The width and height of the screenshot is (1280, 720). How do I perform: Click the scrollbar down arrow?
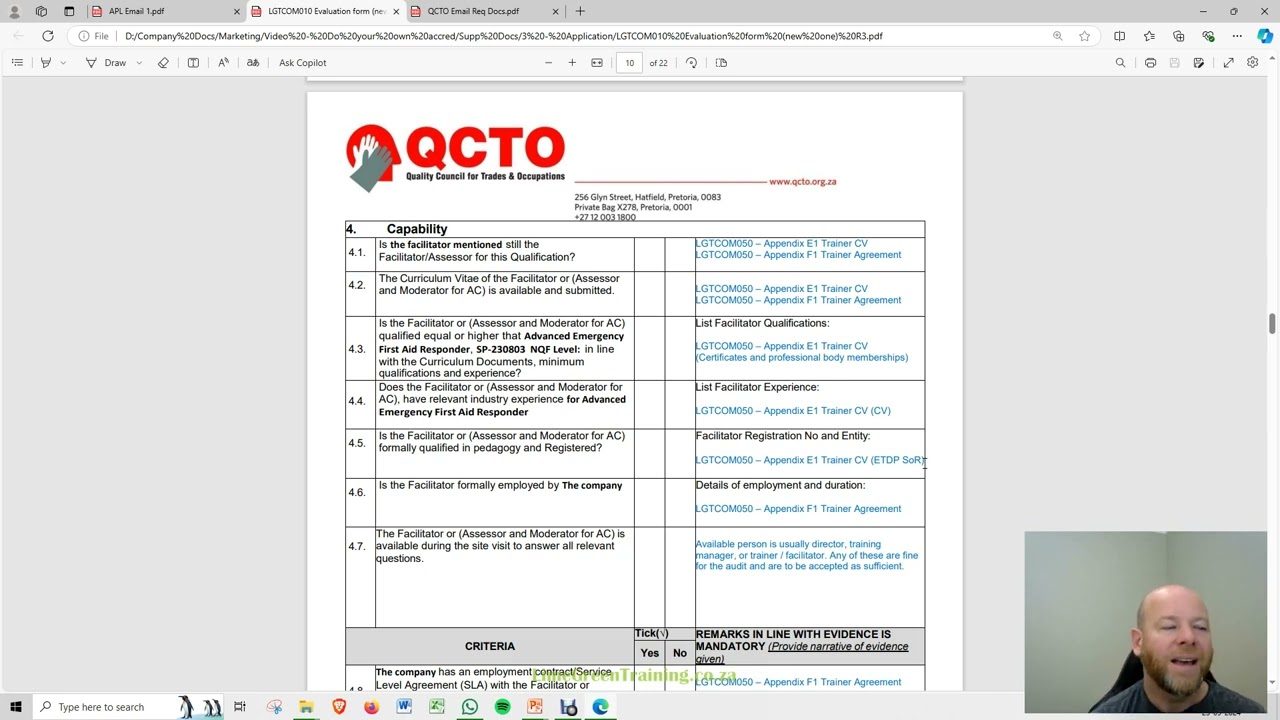point(1272,683)
